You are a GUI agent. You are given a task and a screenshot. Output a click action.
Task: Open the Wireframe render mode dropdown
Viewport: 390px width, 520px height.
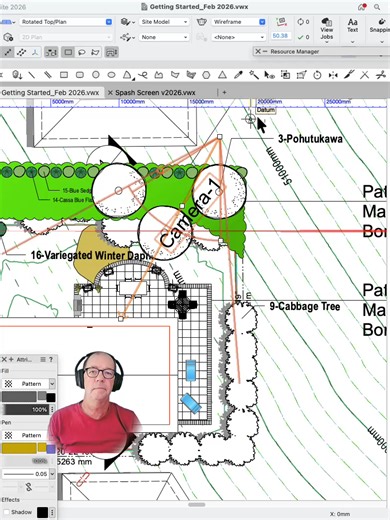pyautogui.click(x=239, y=22)
